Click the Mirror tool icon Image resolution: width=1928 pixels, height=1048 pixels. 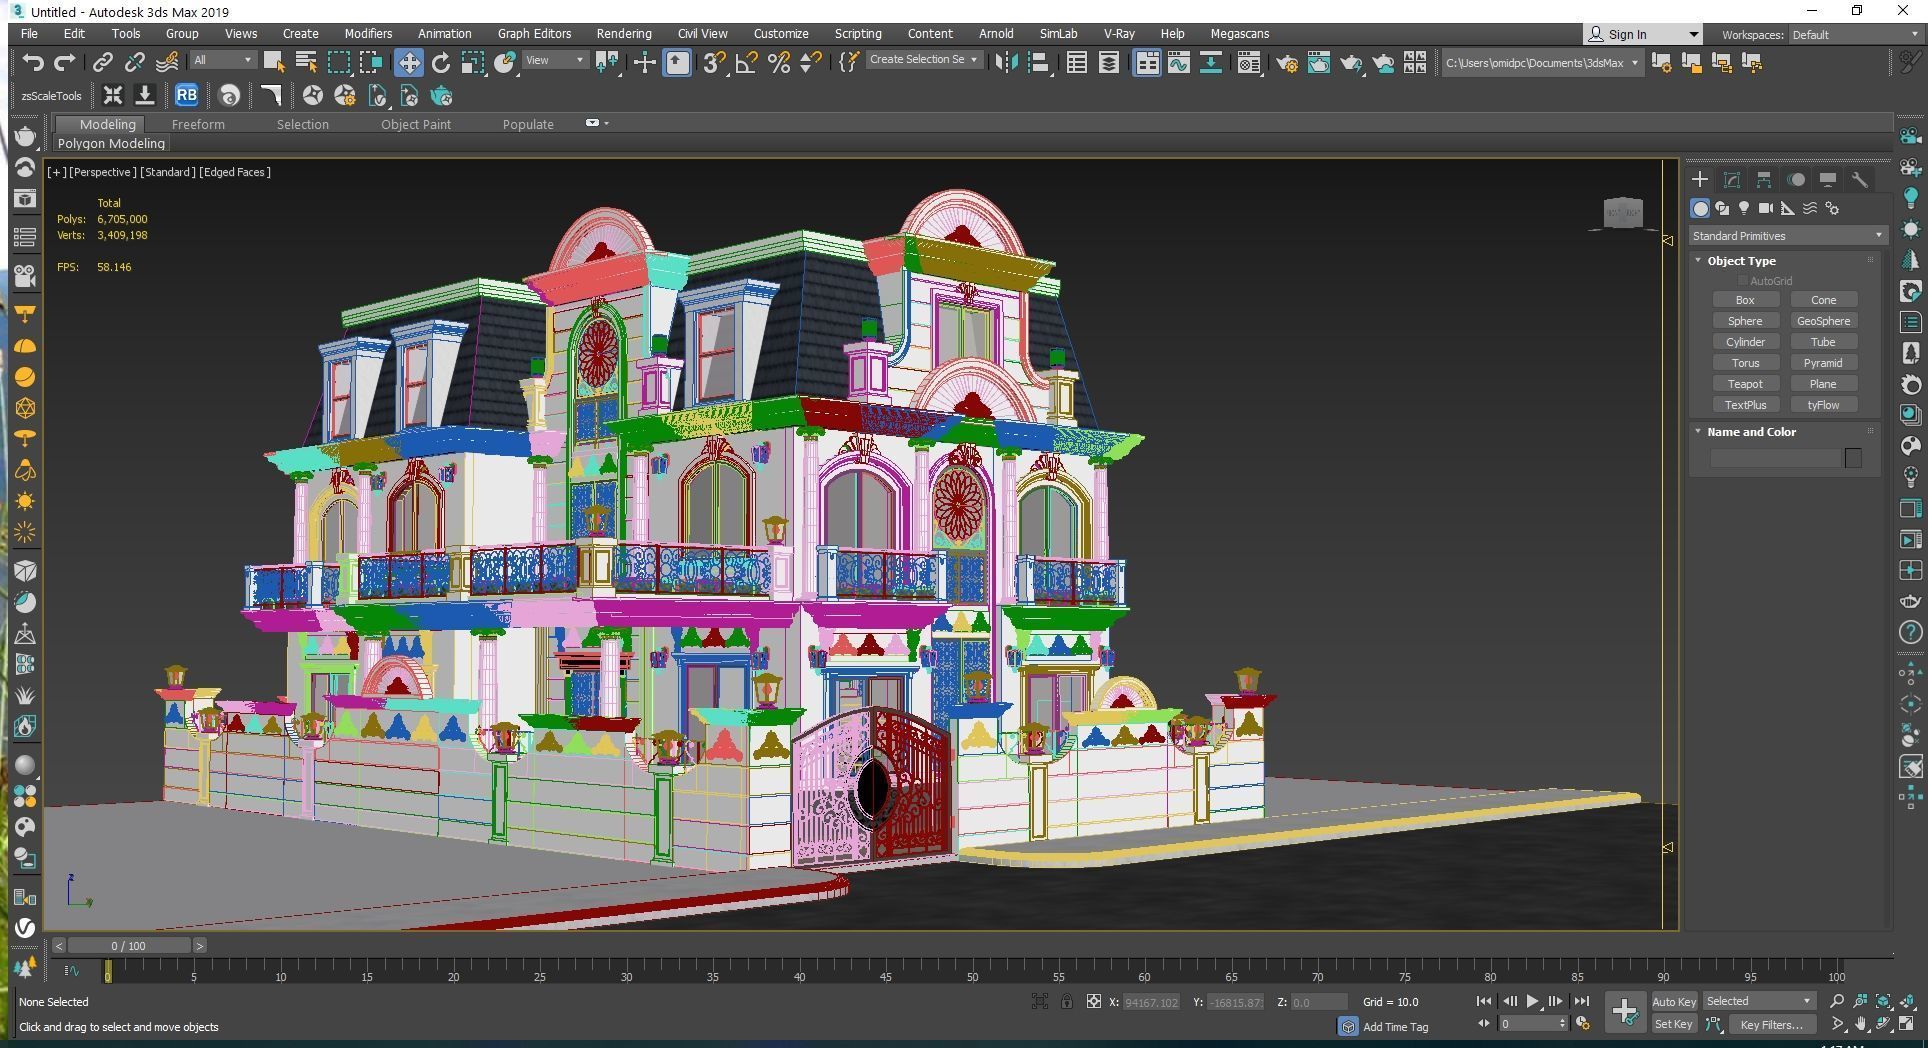coord(1006,63)
